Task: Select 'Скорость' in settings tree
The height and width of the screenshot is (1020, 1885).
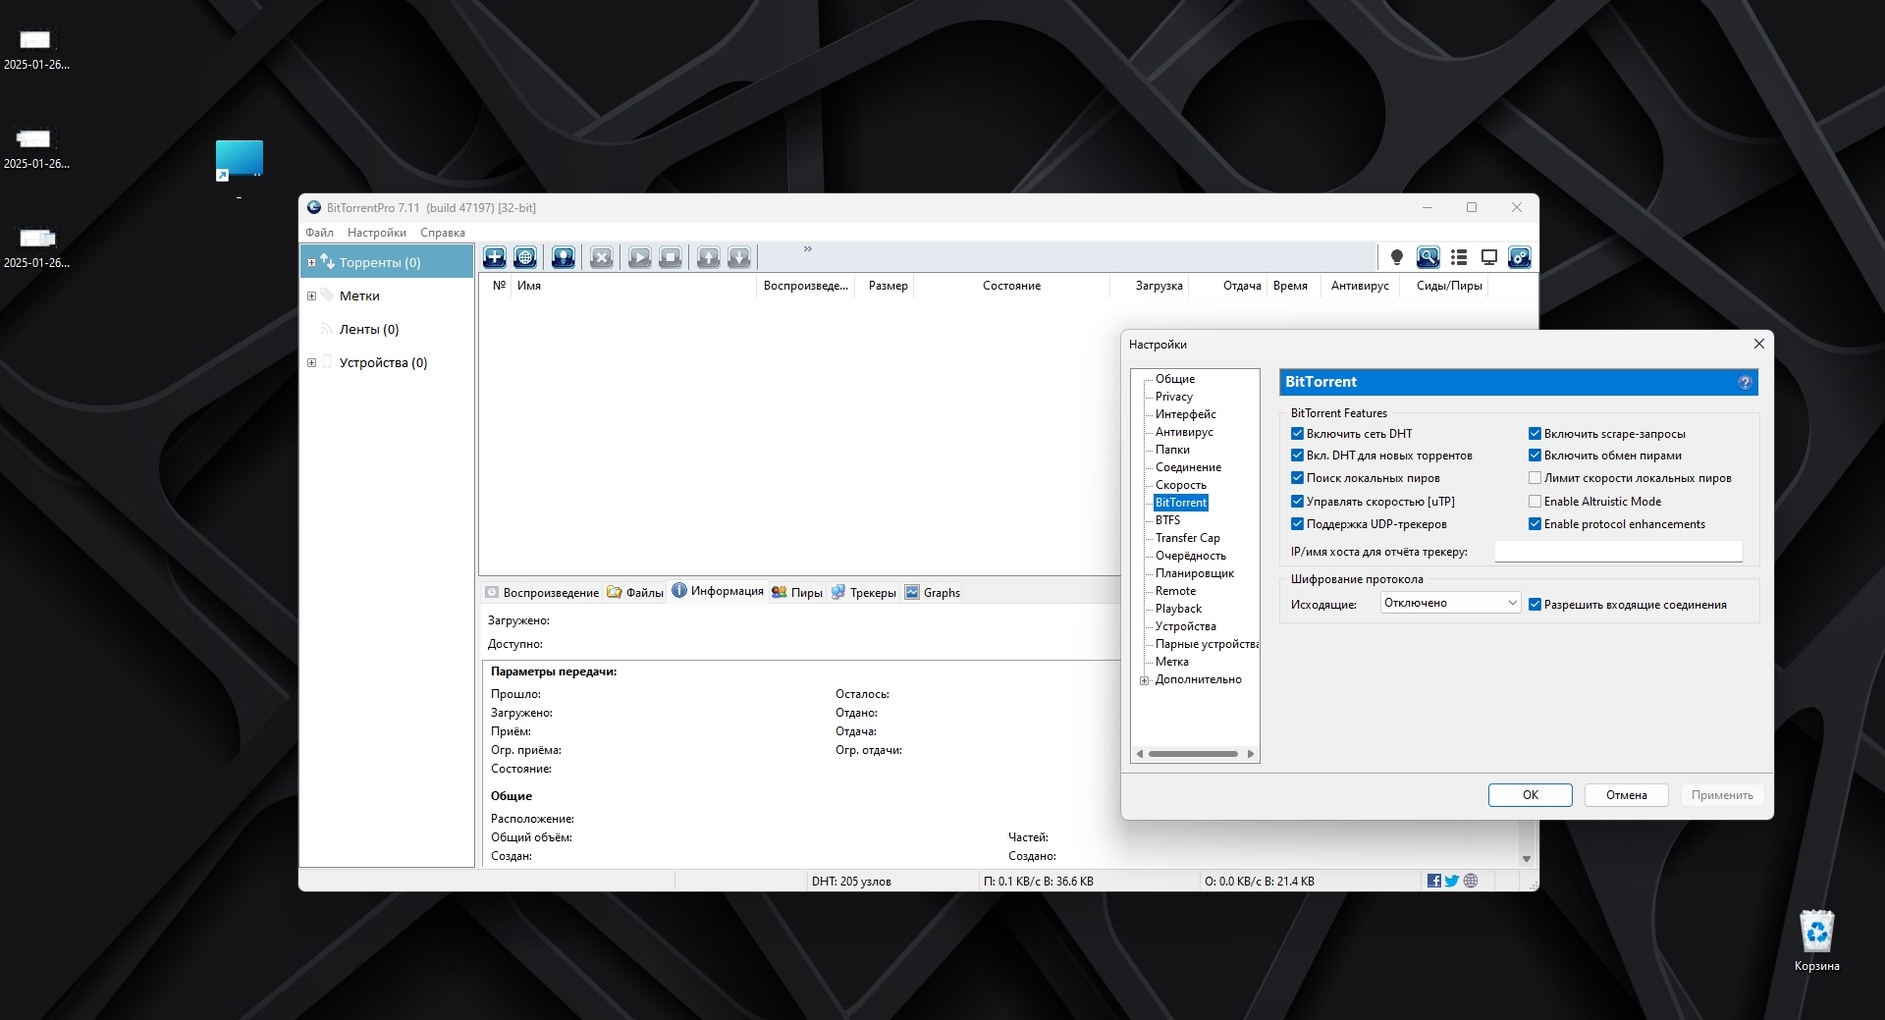Action: 1181,485
